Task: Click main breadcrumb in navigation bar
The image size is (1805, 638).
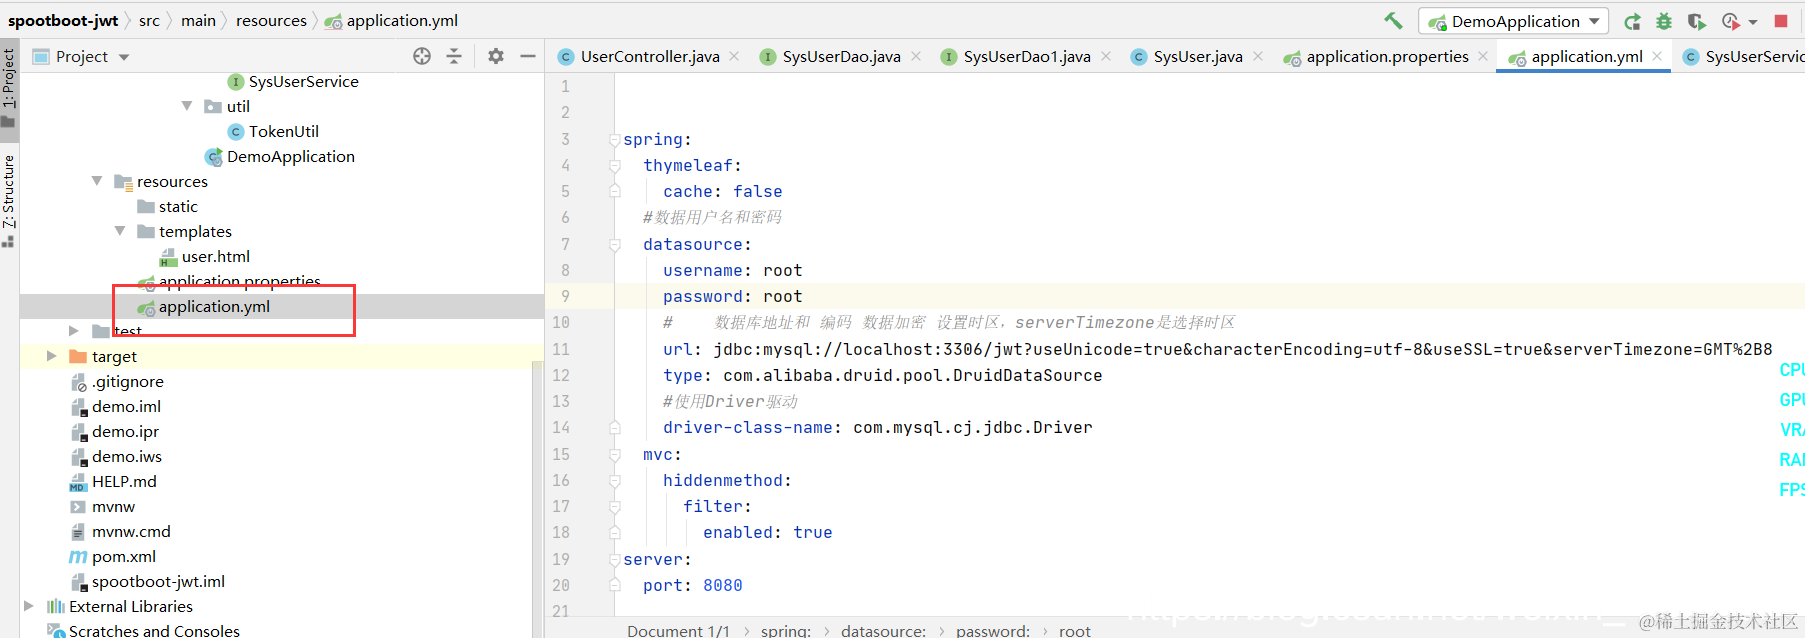Action: coord(198,20)
